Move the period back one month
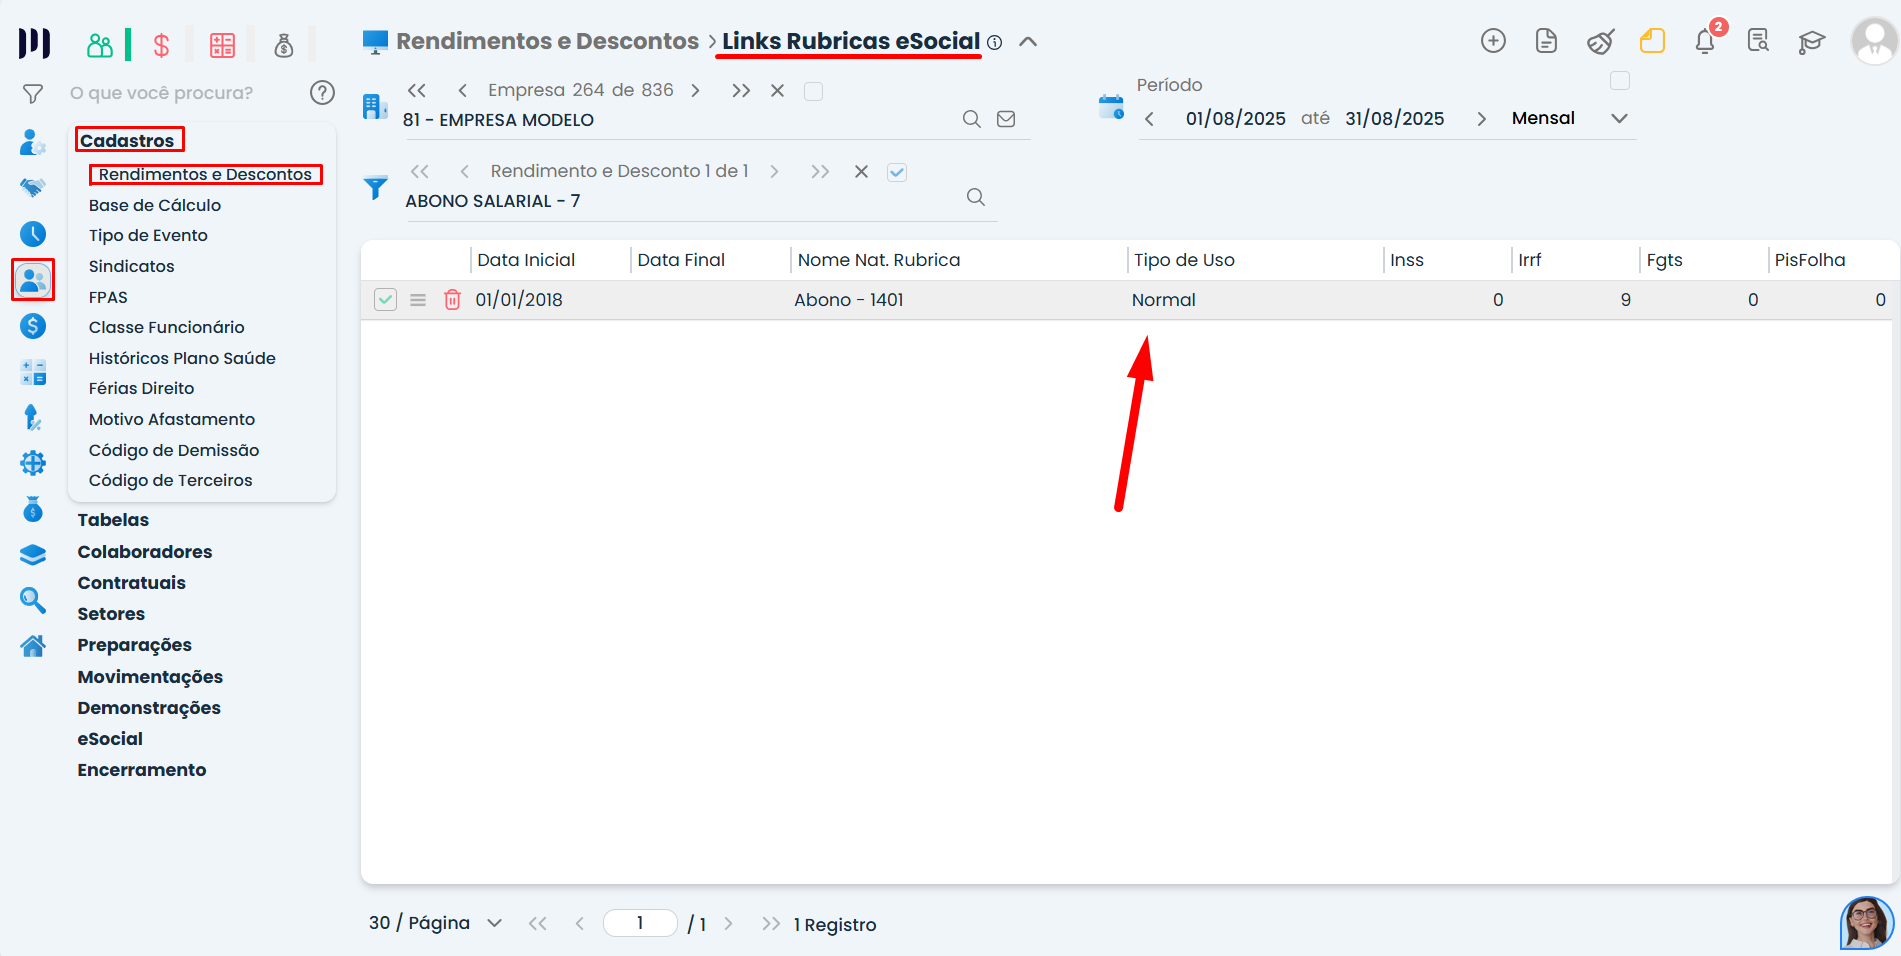Screen dimensions: 1901x956 (1149, 119)
